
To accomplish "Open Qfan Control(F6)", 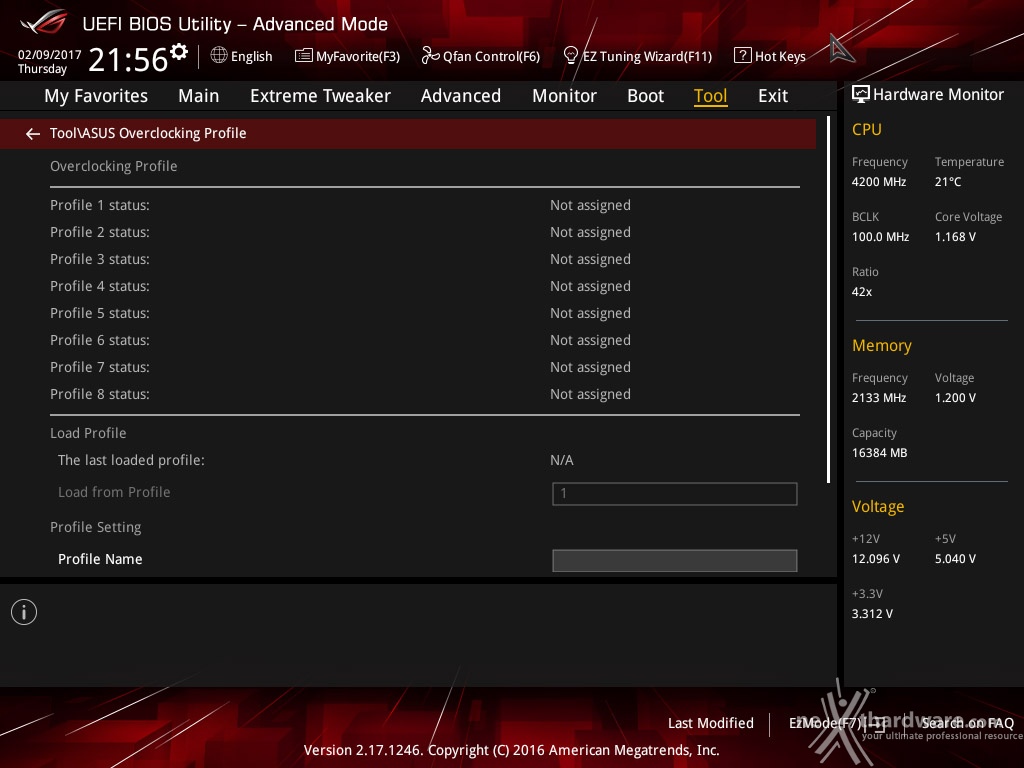I will tap(491, 57).
